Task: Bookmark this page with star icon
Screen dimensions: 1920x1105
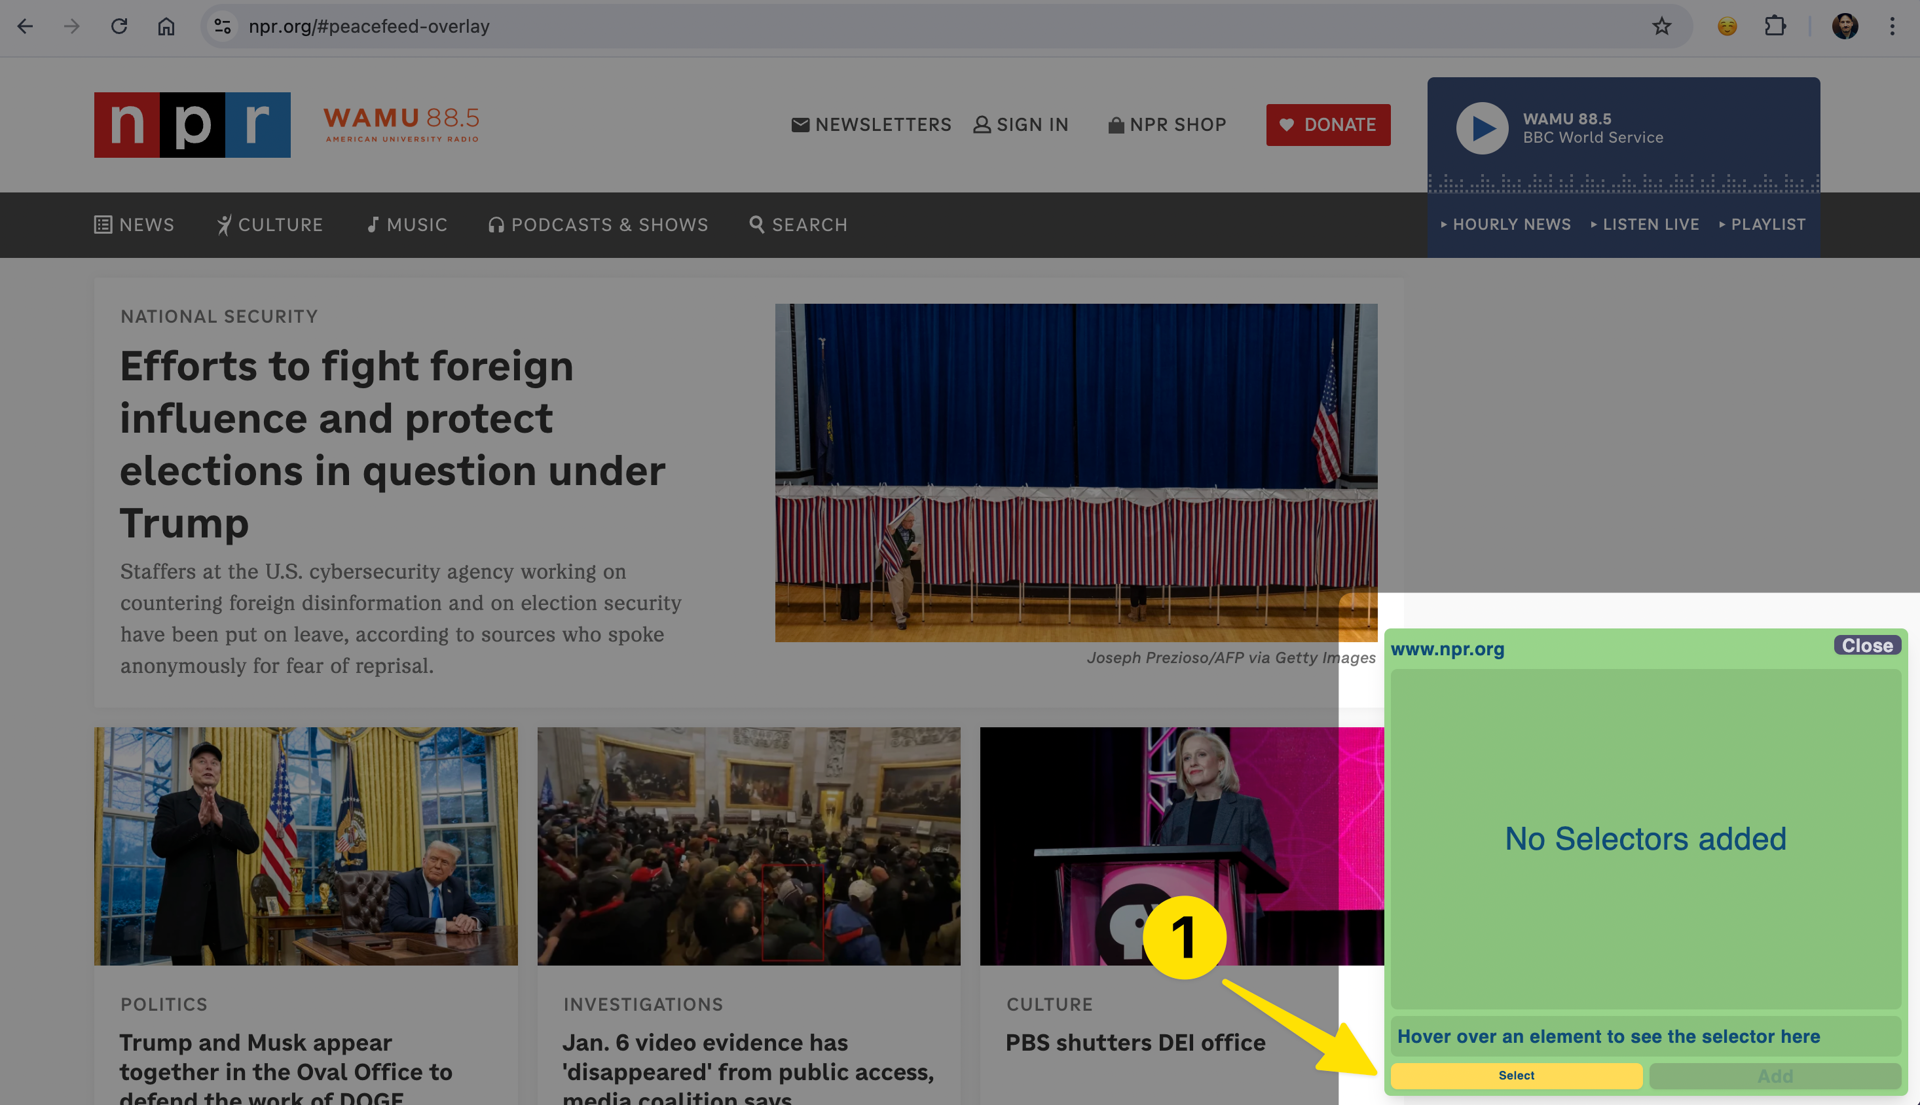Action: tap(1661, 26)
